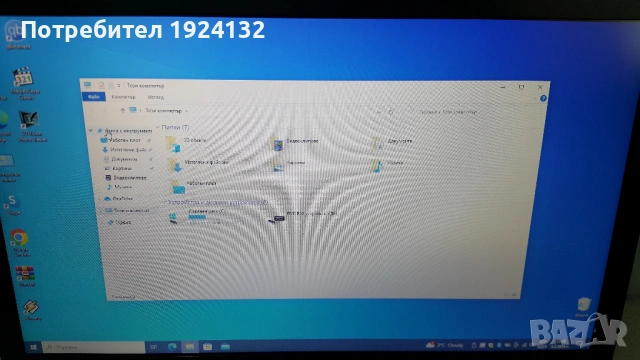Refresh the current Explorer view
640x360 pixels.
(391, 111)
